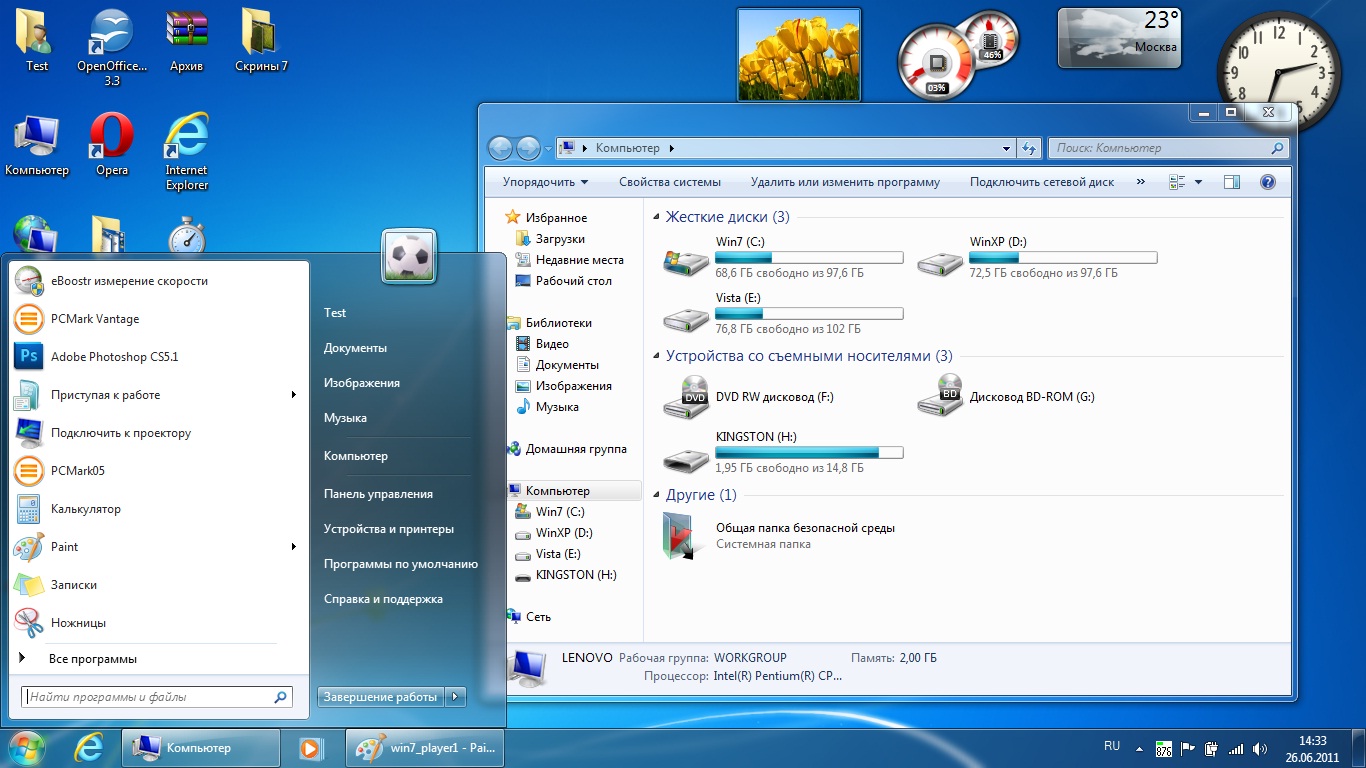Screen dimensions: 1366x768
Task: Open Устройства и принтеры from Start menu
Action: click(x=388, y=529)
